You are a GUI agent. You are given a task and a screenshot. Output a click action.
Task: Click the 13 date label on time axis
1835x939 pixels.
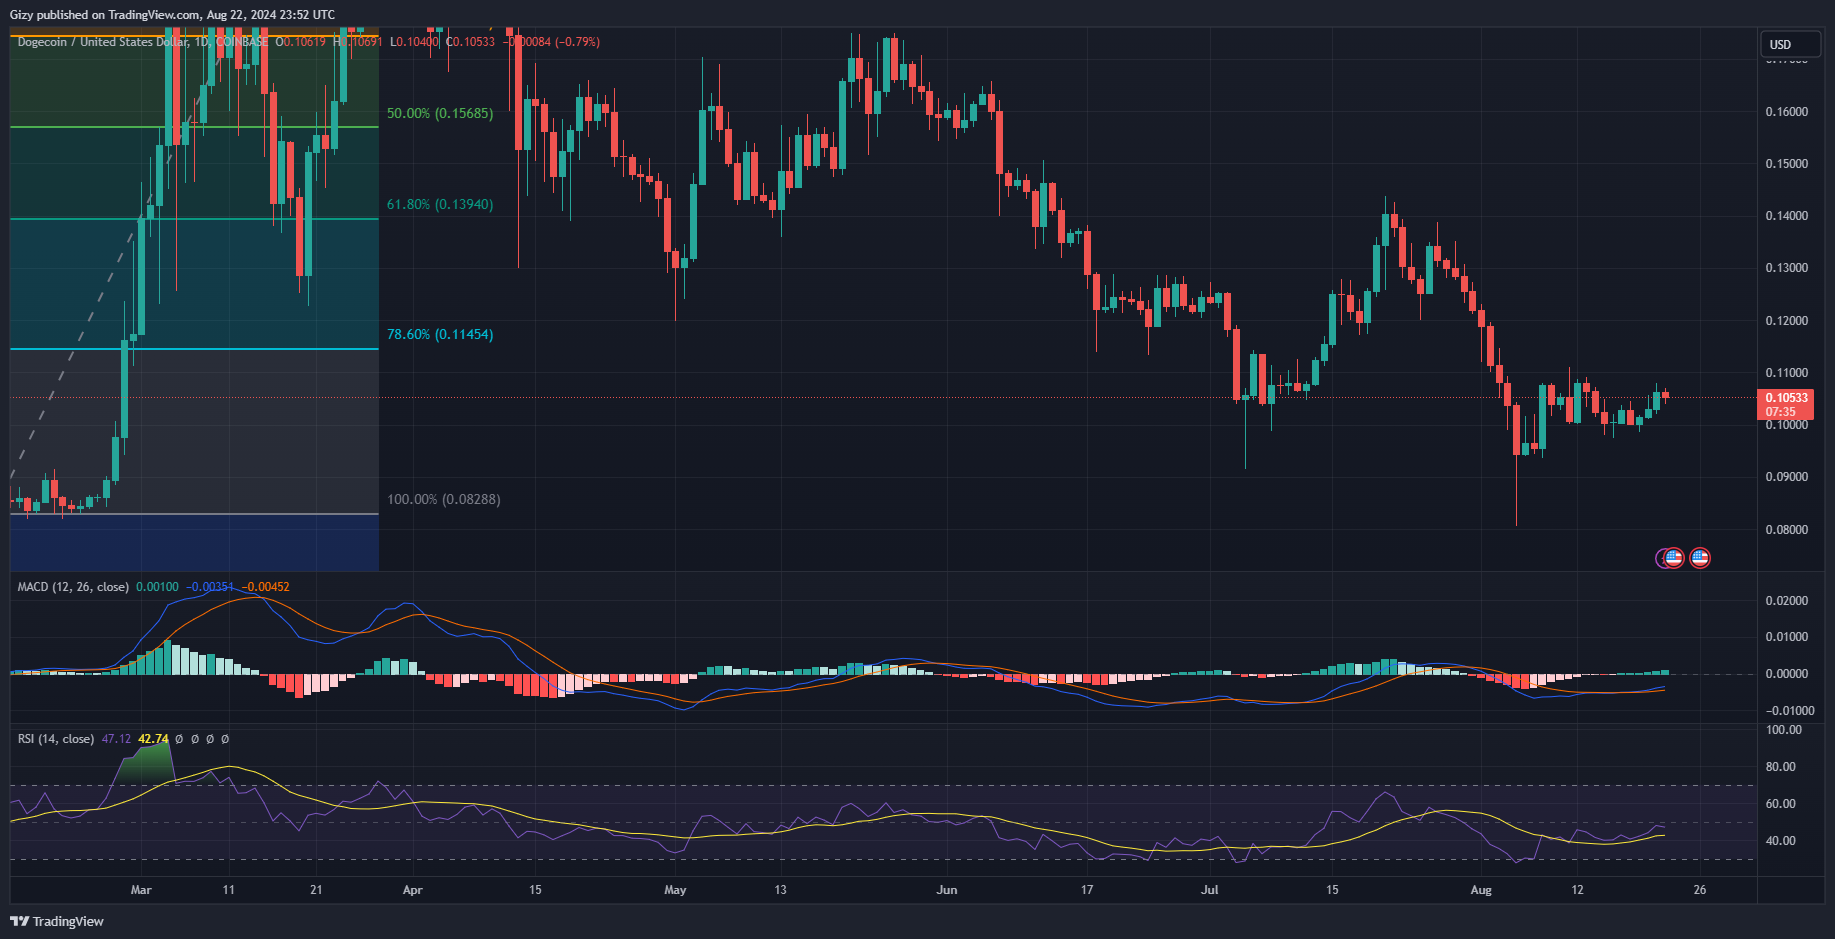(781, 890)
